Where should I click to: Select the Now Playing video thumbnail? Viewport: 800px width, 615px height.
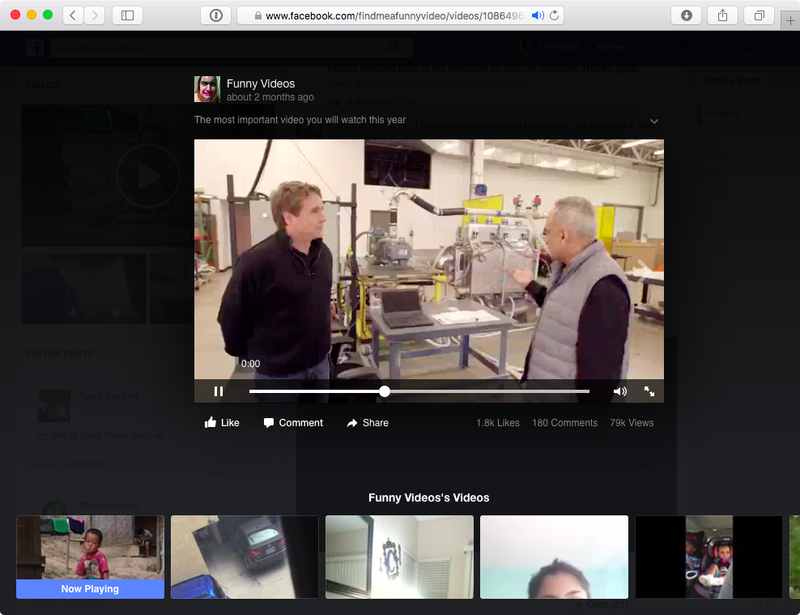tap(90, 557)
